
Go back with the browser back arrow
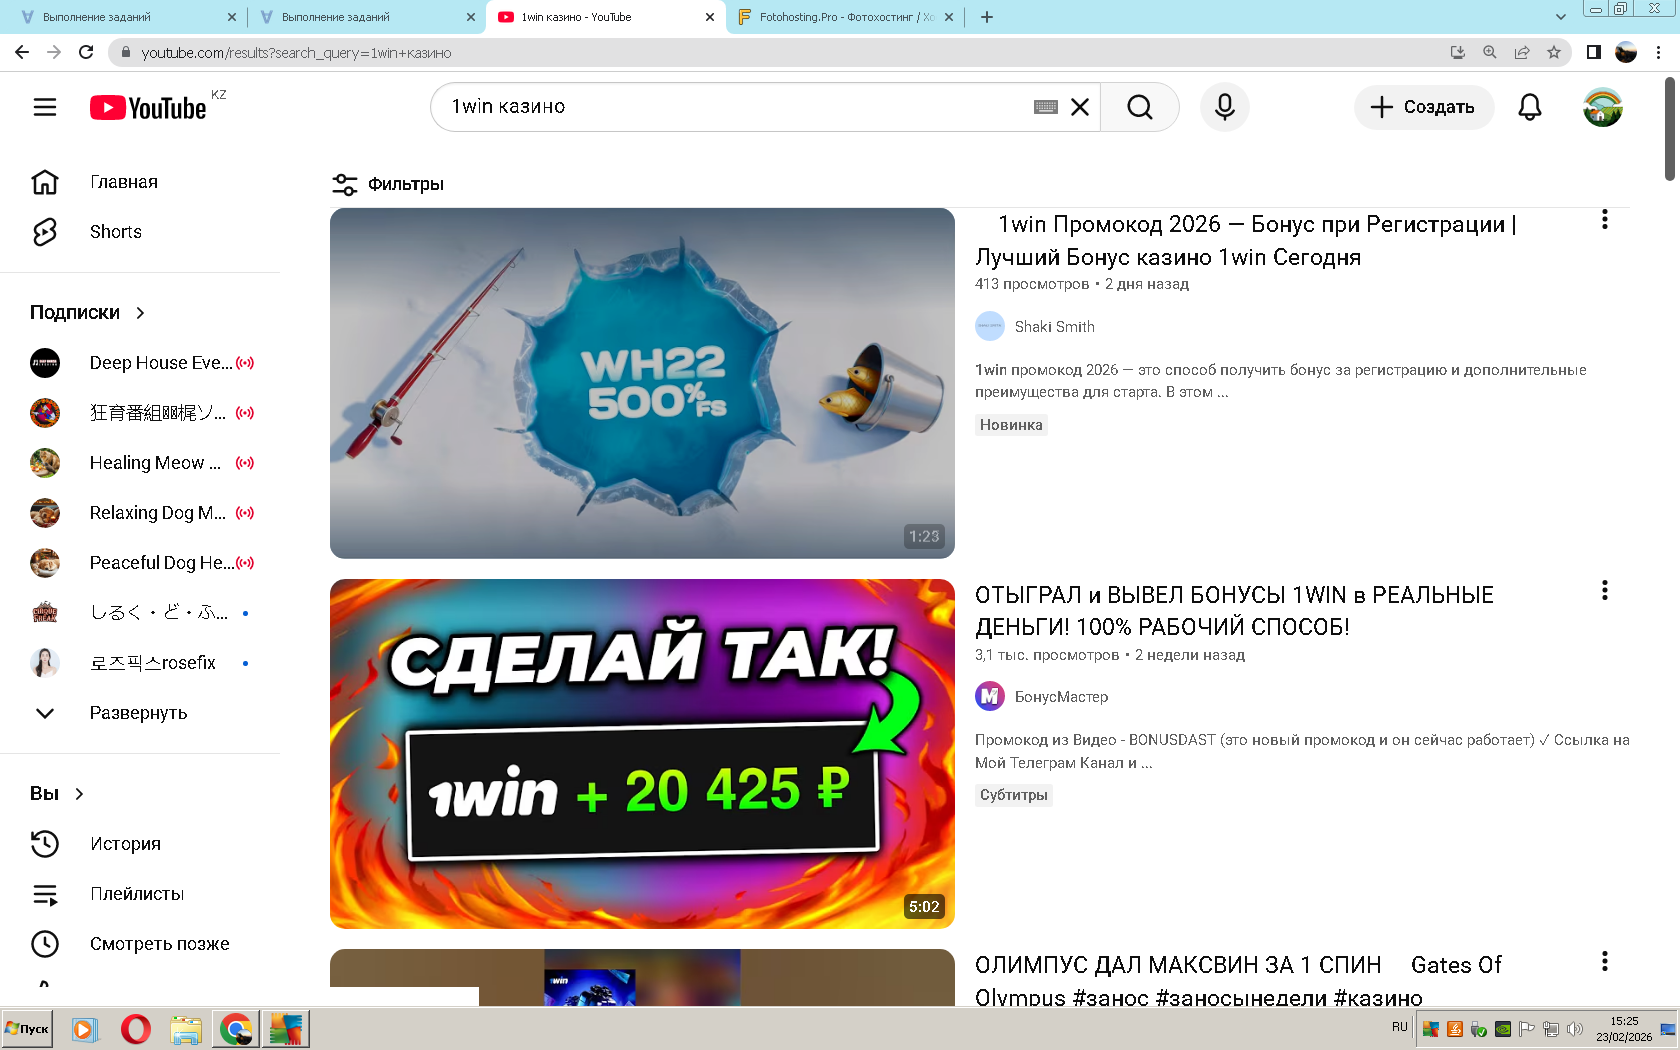22,53
